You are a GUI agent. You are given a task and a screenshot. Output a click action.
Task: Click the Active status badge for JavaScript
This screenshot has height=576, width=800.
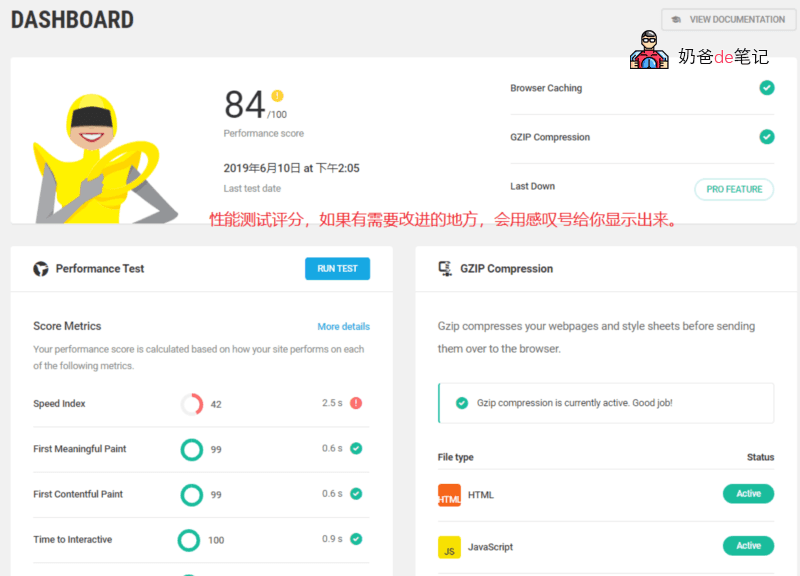[x=748, y=546]
